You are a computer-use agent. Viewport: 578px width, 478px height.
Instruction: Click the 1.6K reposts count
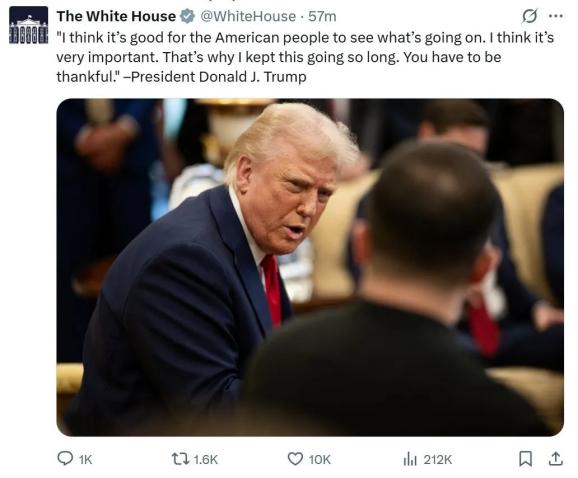pos(206,460)
